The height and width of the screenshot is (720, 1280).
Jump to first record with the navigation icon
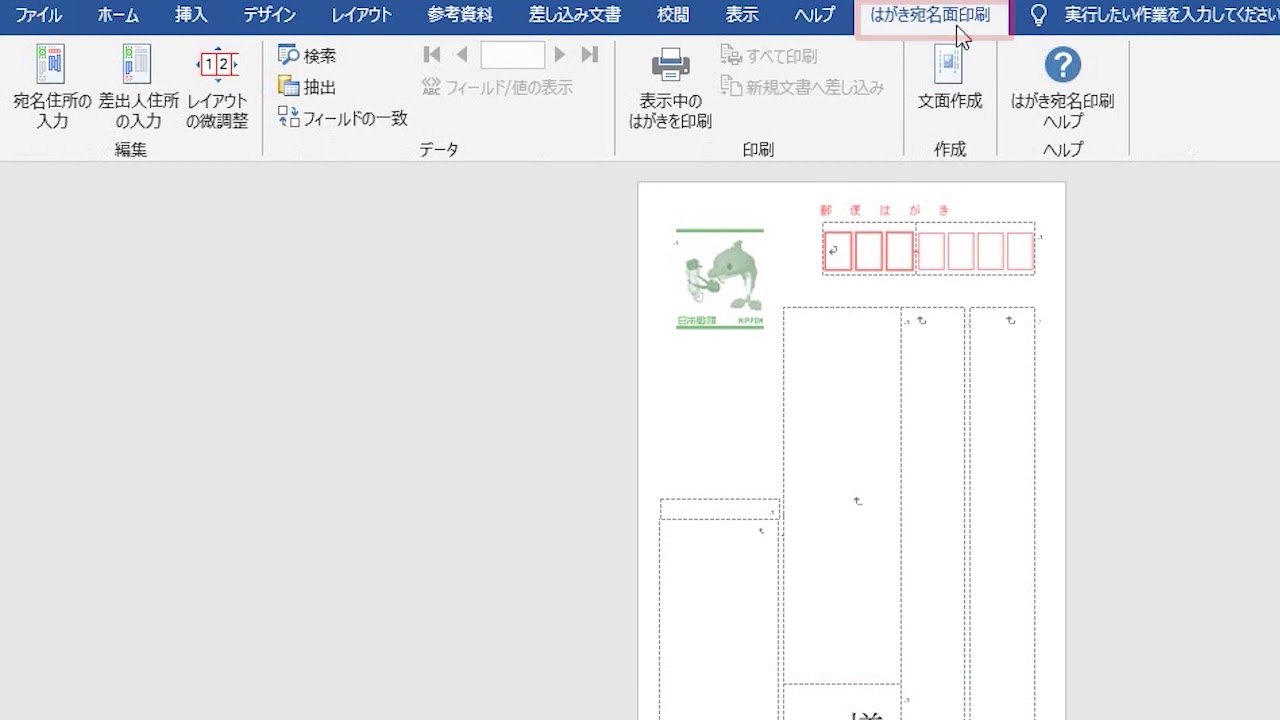(x=431, y=55)
